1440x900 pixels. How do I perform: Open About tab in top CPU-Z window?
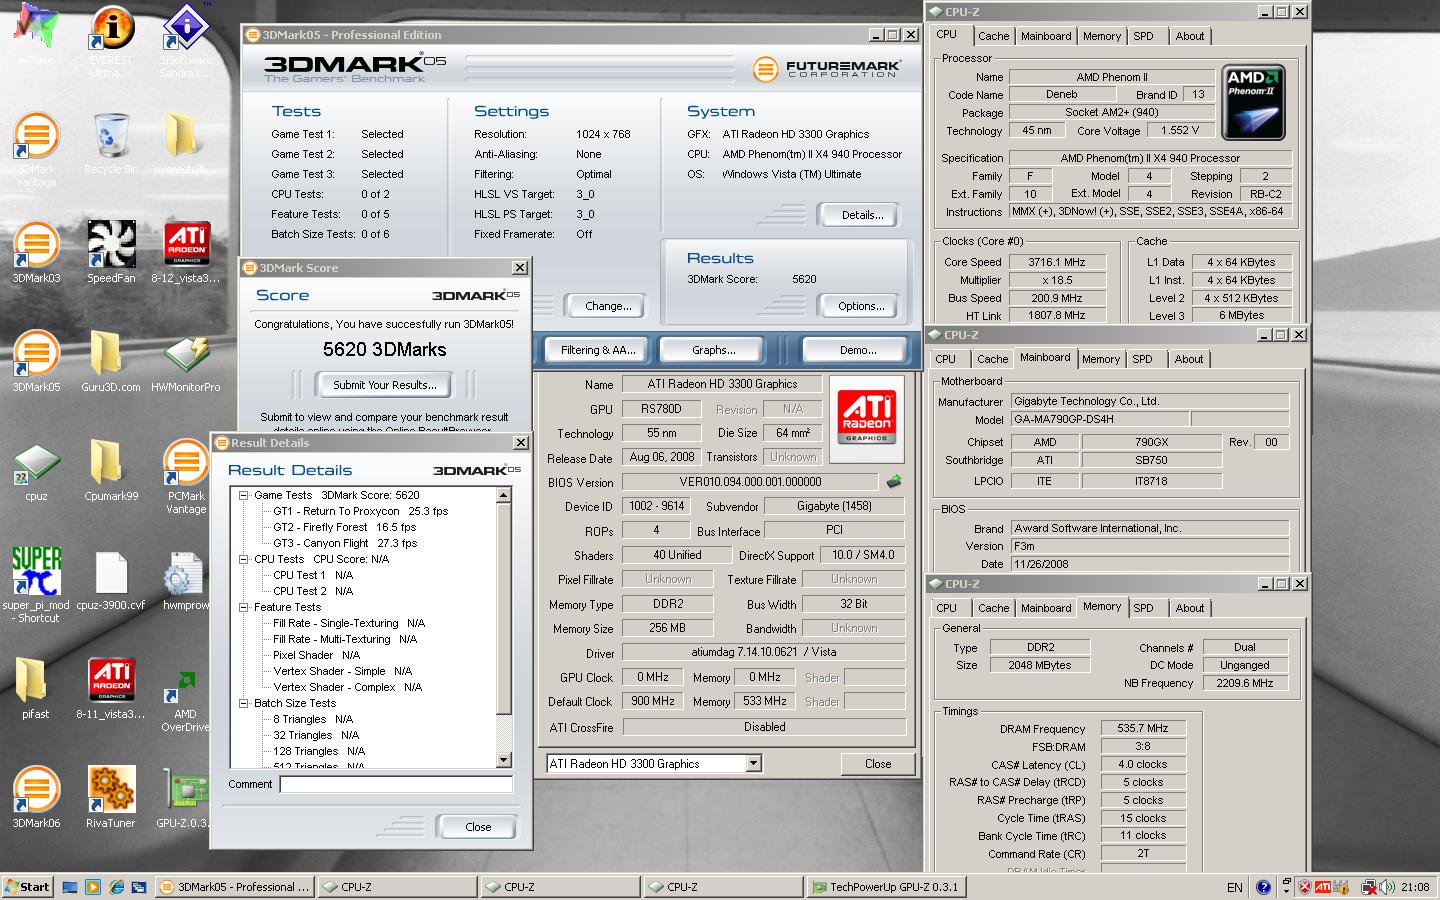coord(1190,36)
